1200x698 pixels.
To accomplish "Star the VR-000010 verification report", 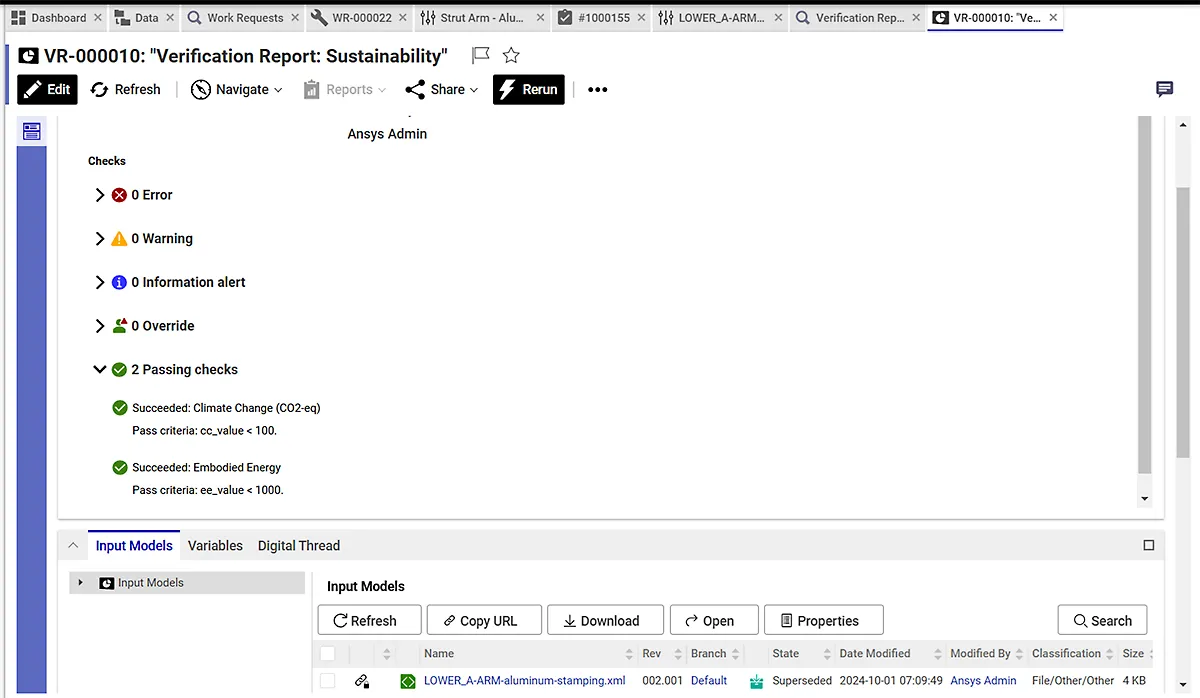I will pyautogui.click(x=510, y=56).
